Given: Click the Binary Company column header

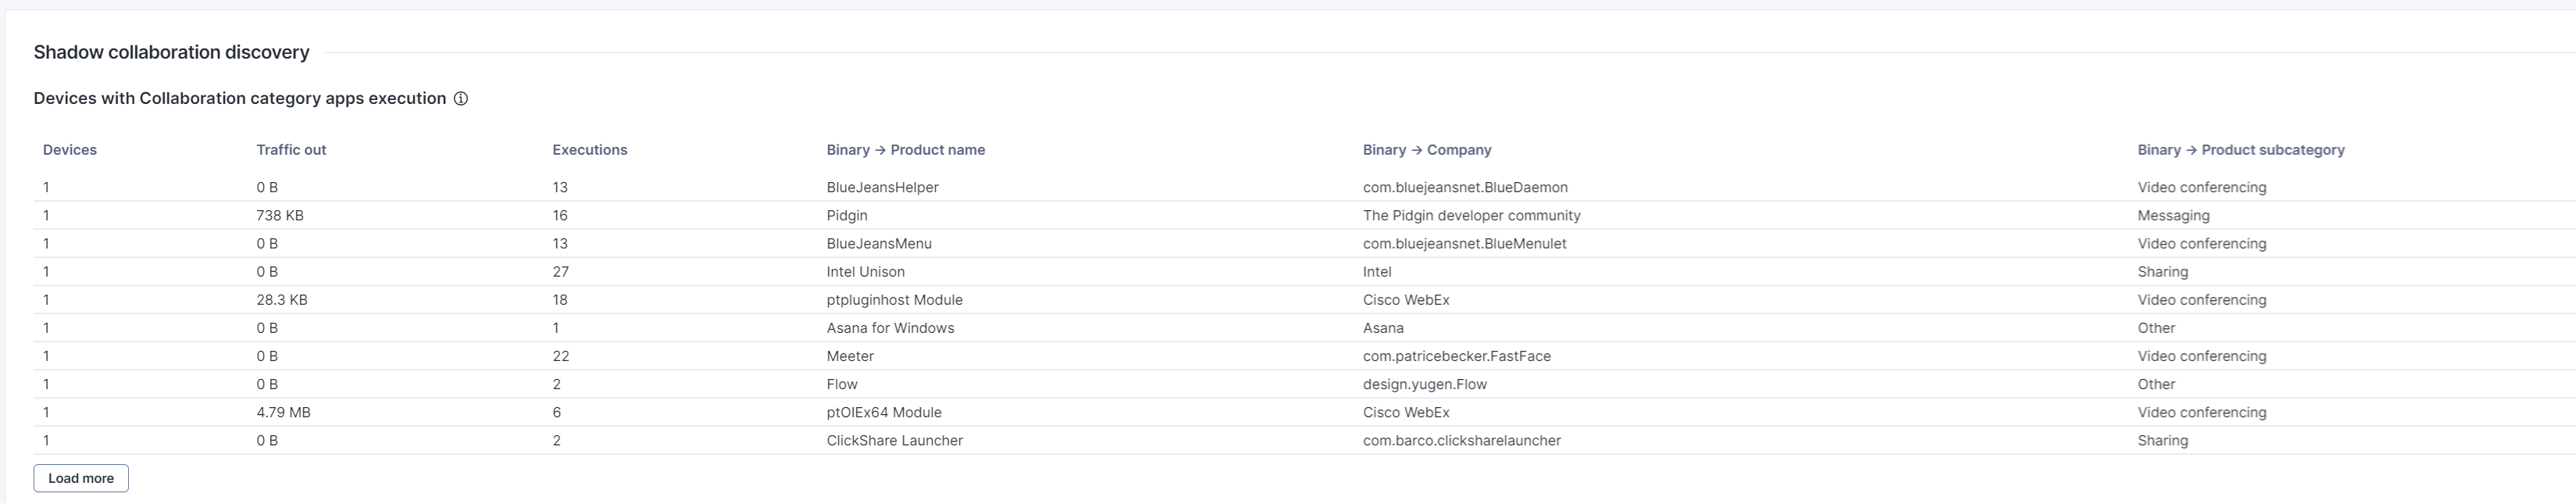Looking at the screenshot, I should [1426, 150].
